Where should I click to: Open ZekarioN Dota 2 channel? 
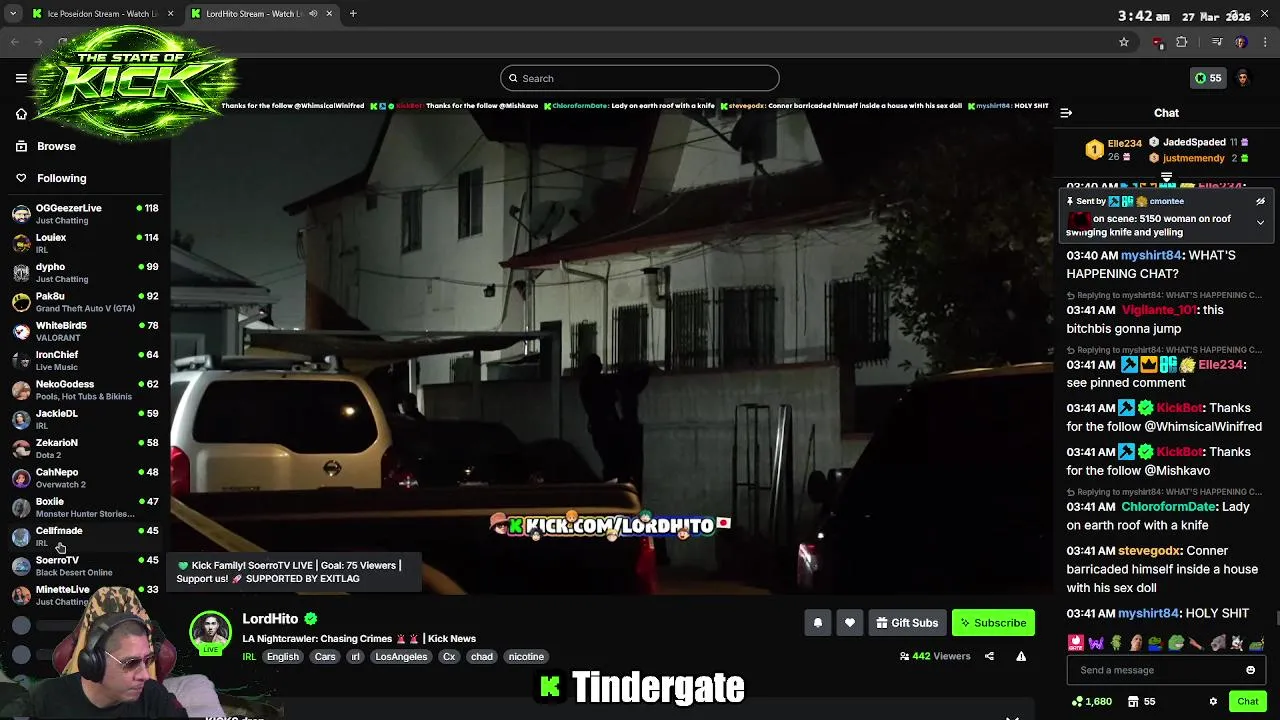(85, 448)
